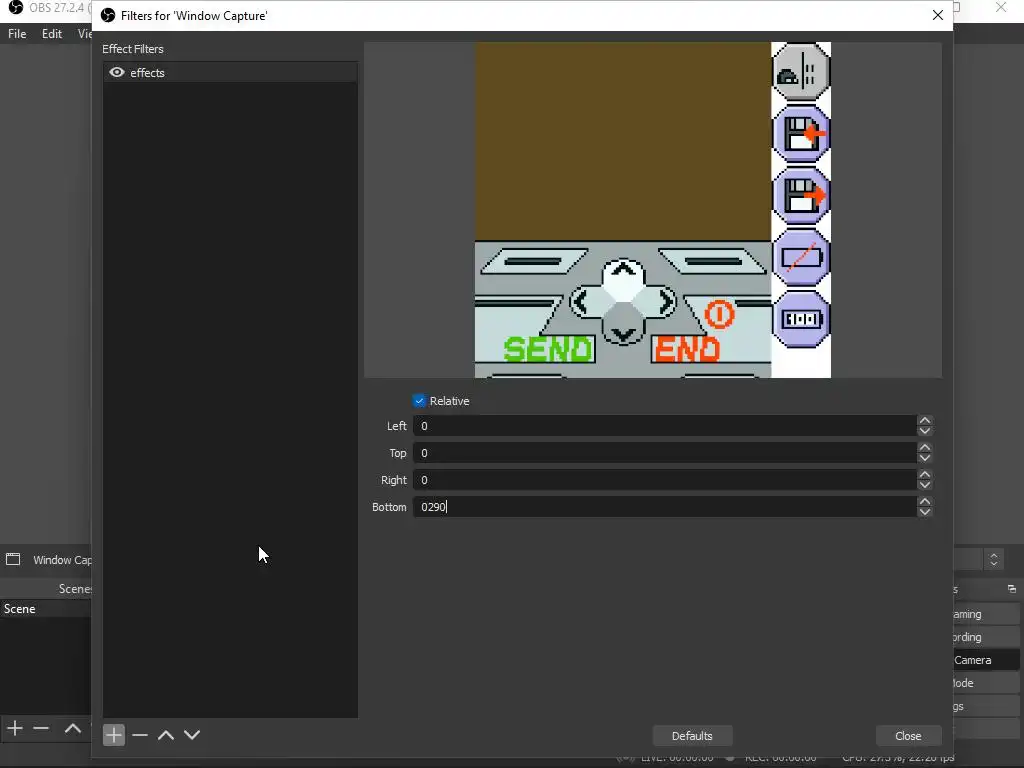The image size is (1024, 768).
Task: Click Window Capture icon in OBS source bar
Action: point(13,559)
